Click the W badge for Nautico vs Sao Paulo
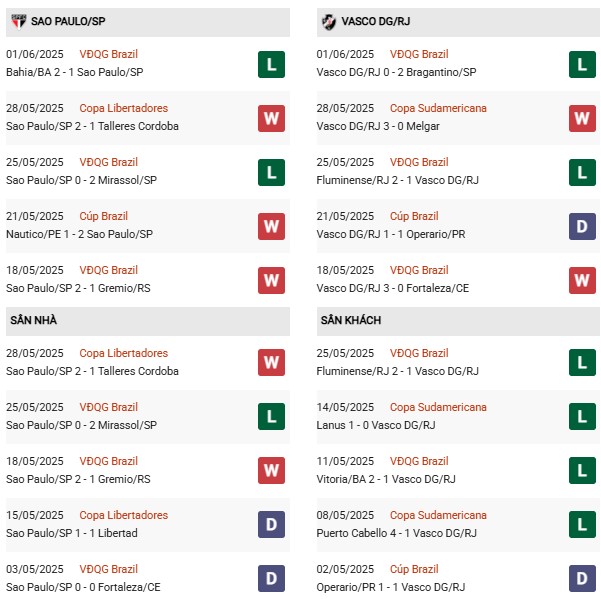Image resolution: width=601 pixels, height=599 pixels. pyautogui.click(x=271, y=226)
